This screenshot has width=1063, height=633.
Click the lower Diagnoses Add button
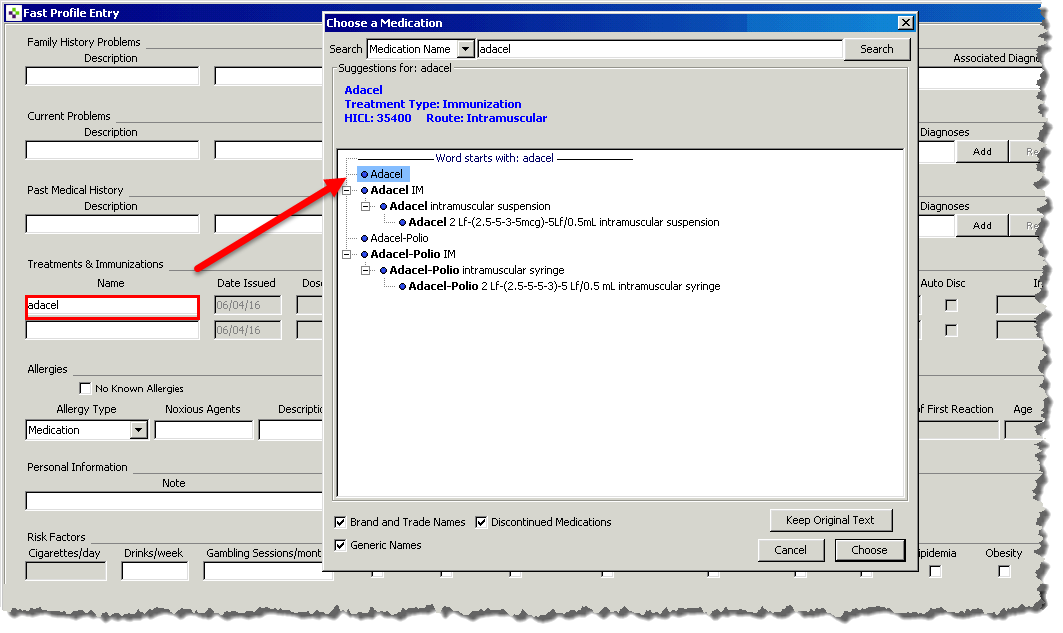click(x=982, y=226)
